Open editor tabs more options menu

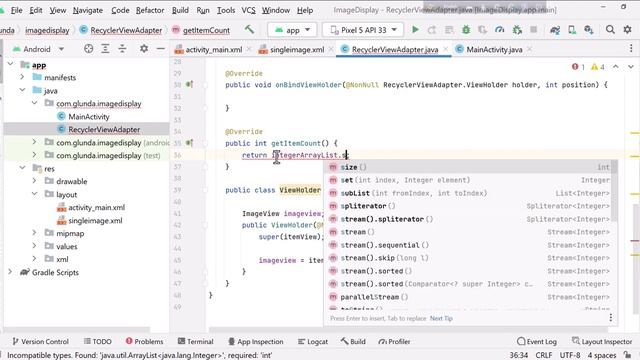pyautogui.click(x=631, y=49)
